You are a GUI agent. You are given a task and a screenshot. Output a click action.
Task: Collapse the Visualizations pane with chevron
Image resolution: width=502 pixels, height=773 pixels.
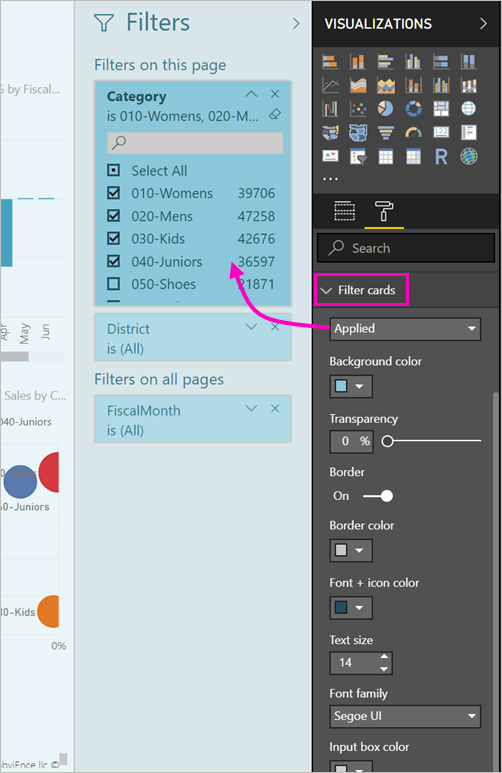(483, 24)
